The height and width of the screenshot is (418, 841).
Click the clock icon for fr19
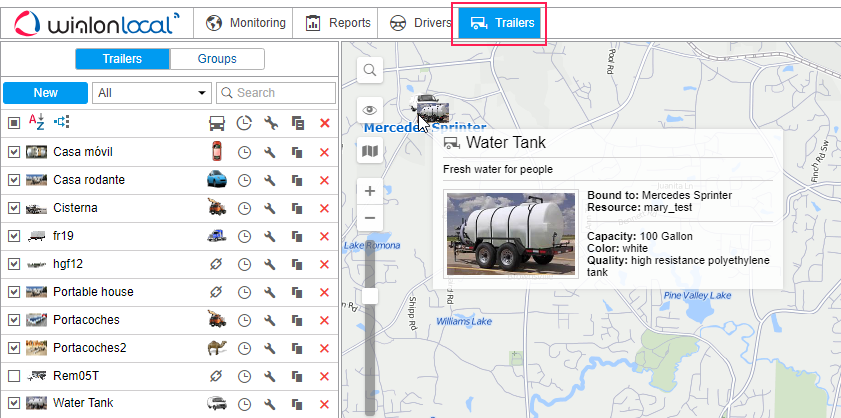pyautogui.click(x=244, y=237)
